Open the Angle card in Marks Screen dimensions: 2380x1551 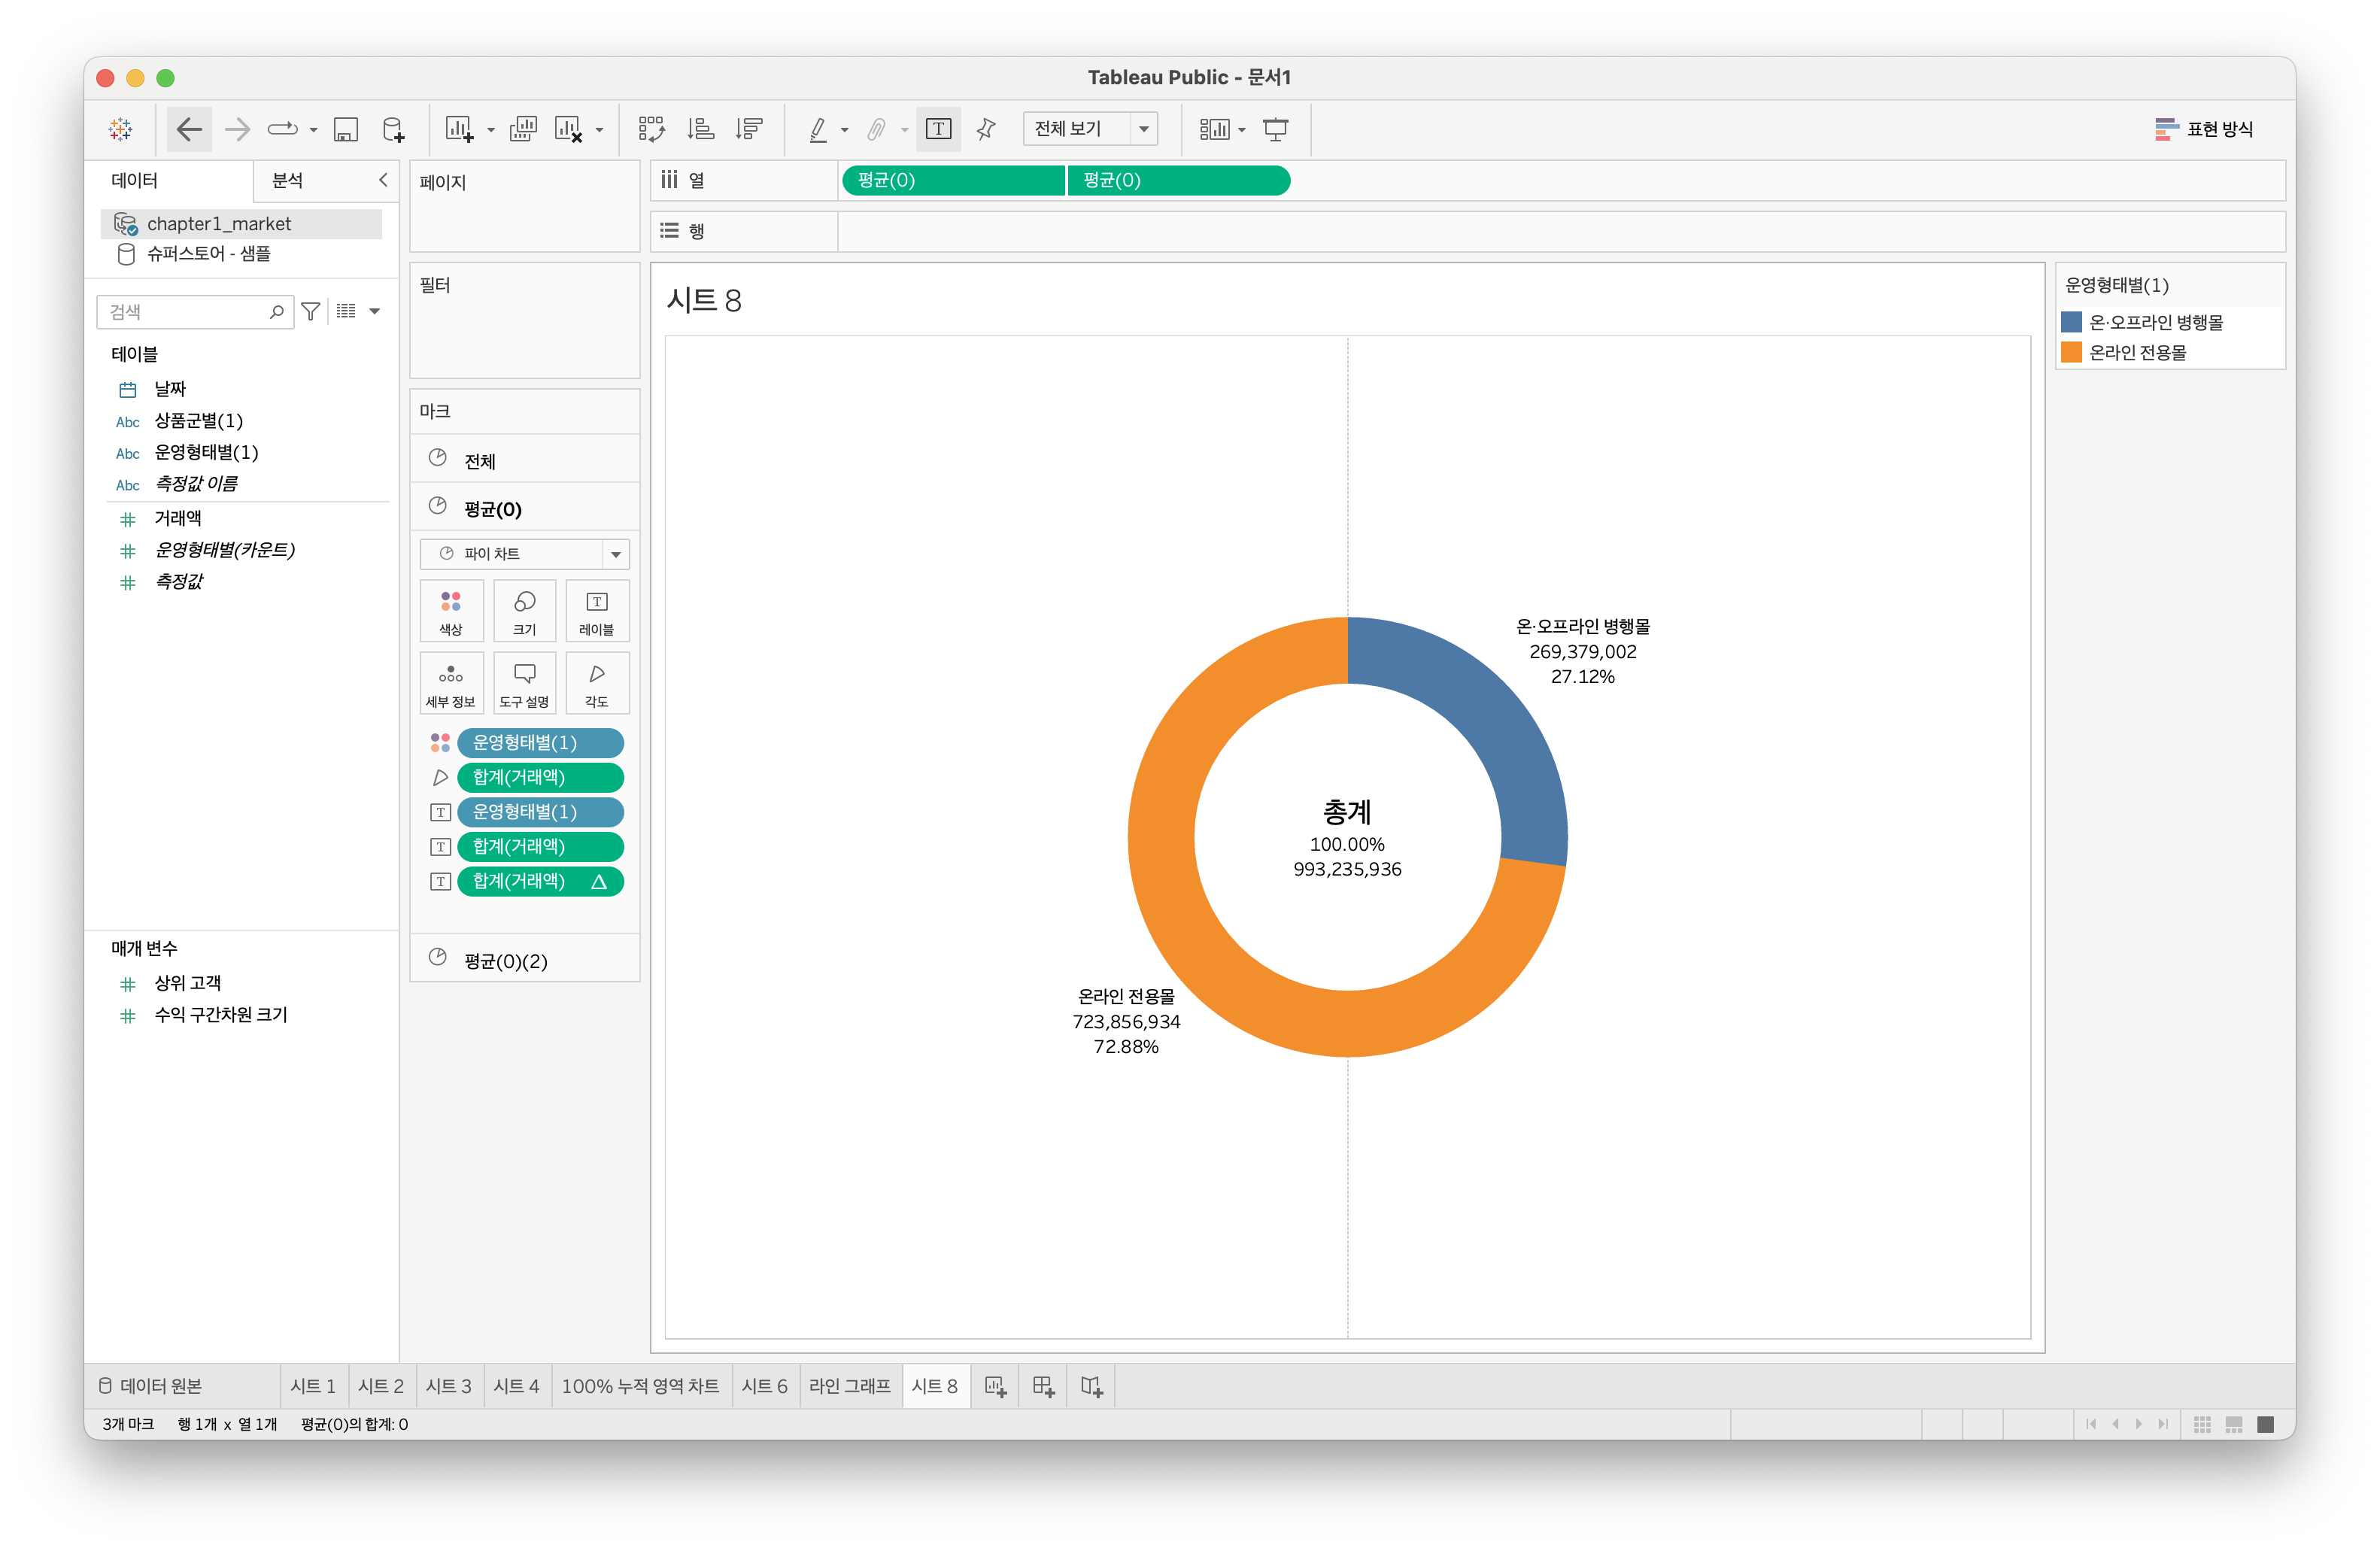(x=597, y=683)
